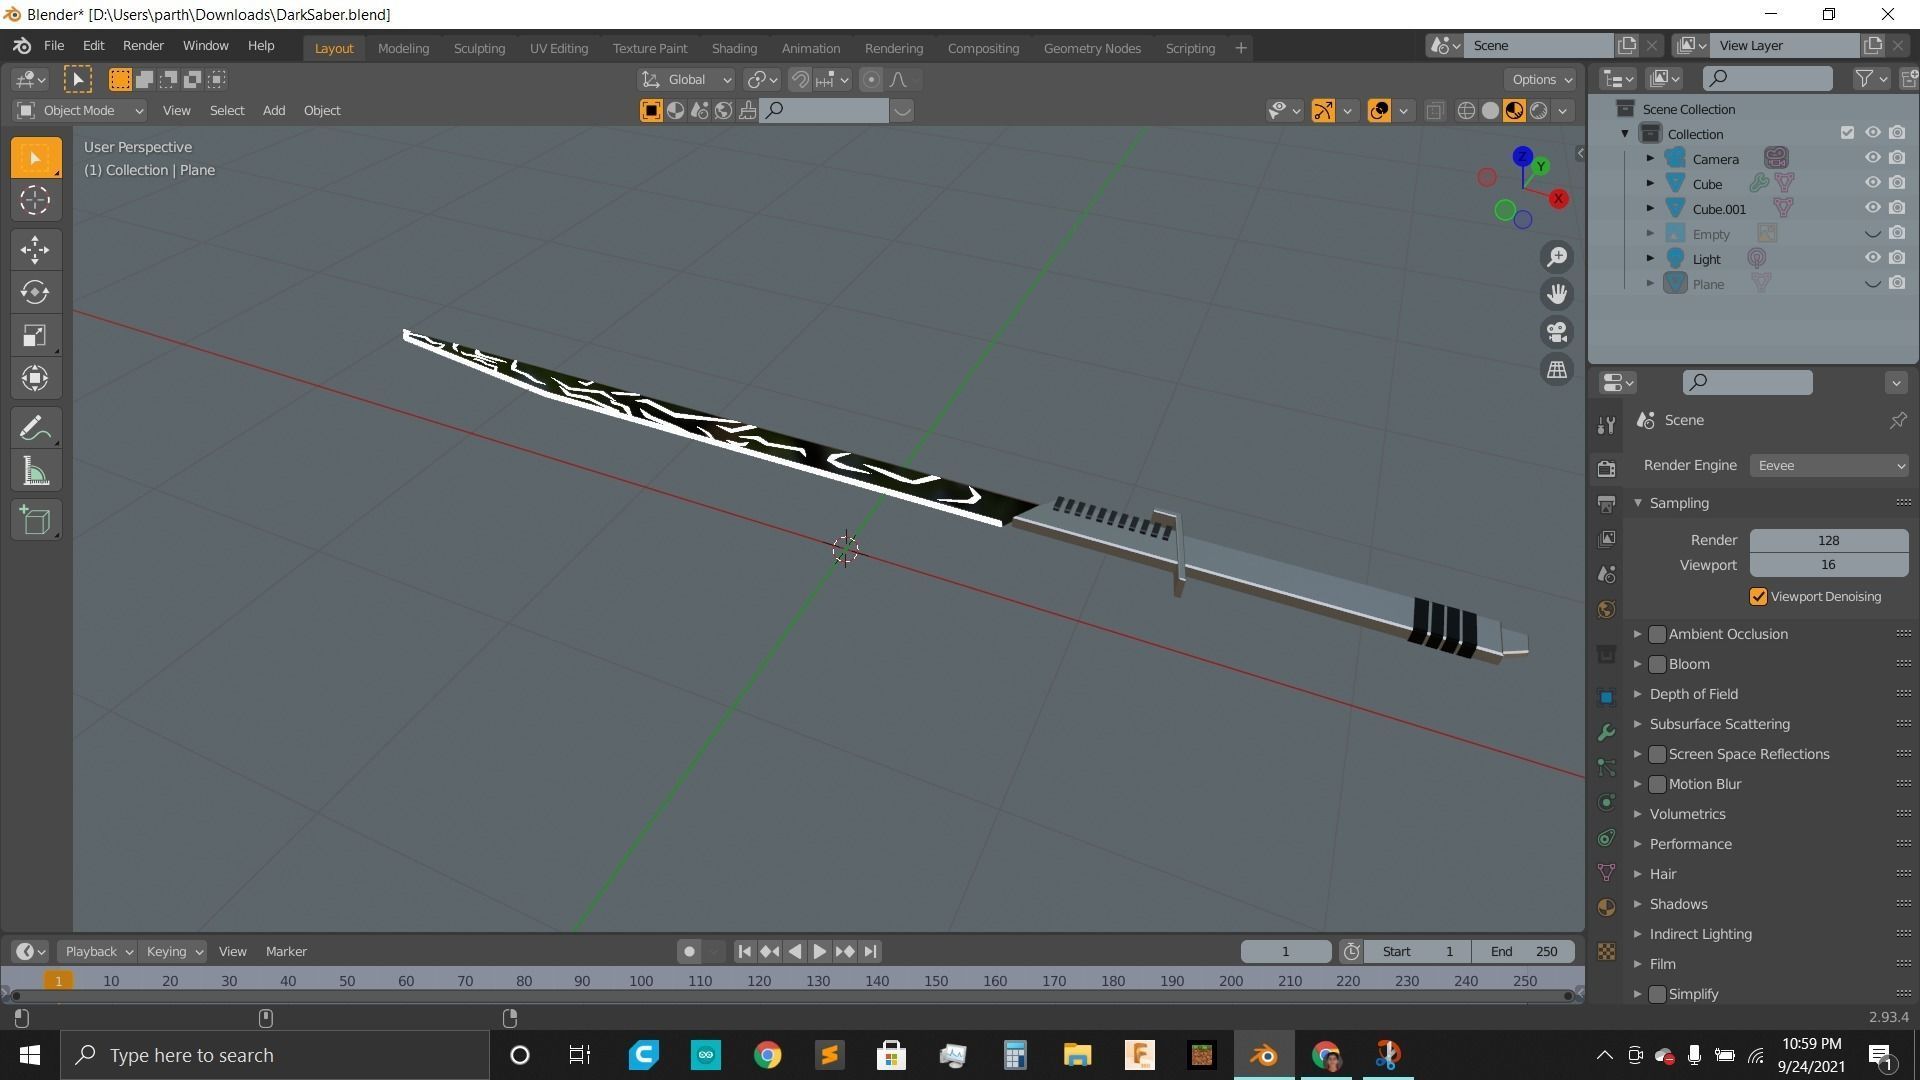1920x1080 pixels.
Task: Click the pan view hand icon
Action: 1557,294
